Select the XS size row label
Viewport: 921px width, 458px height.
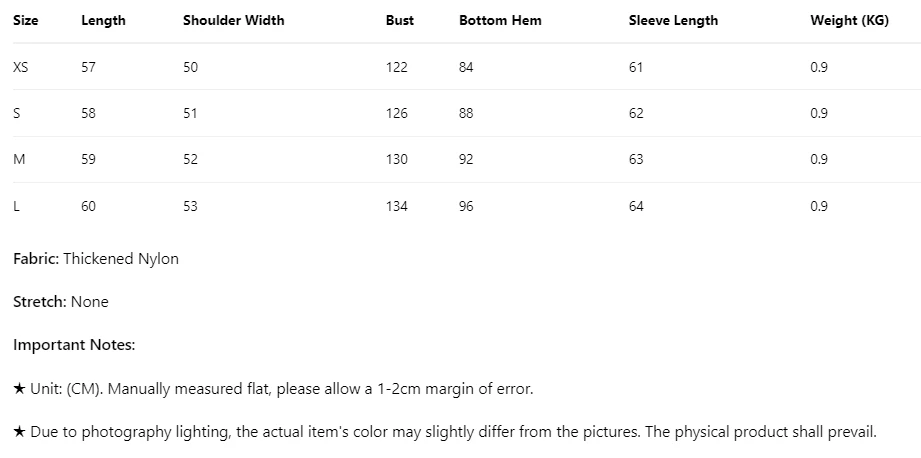(x=21, y=67)
